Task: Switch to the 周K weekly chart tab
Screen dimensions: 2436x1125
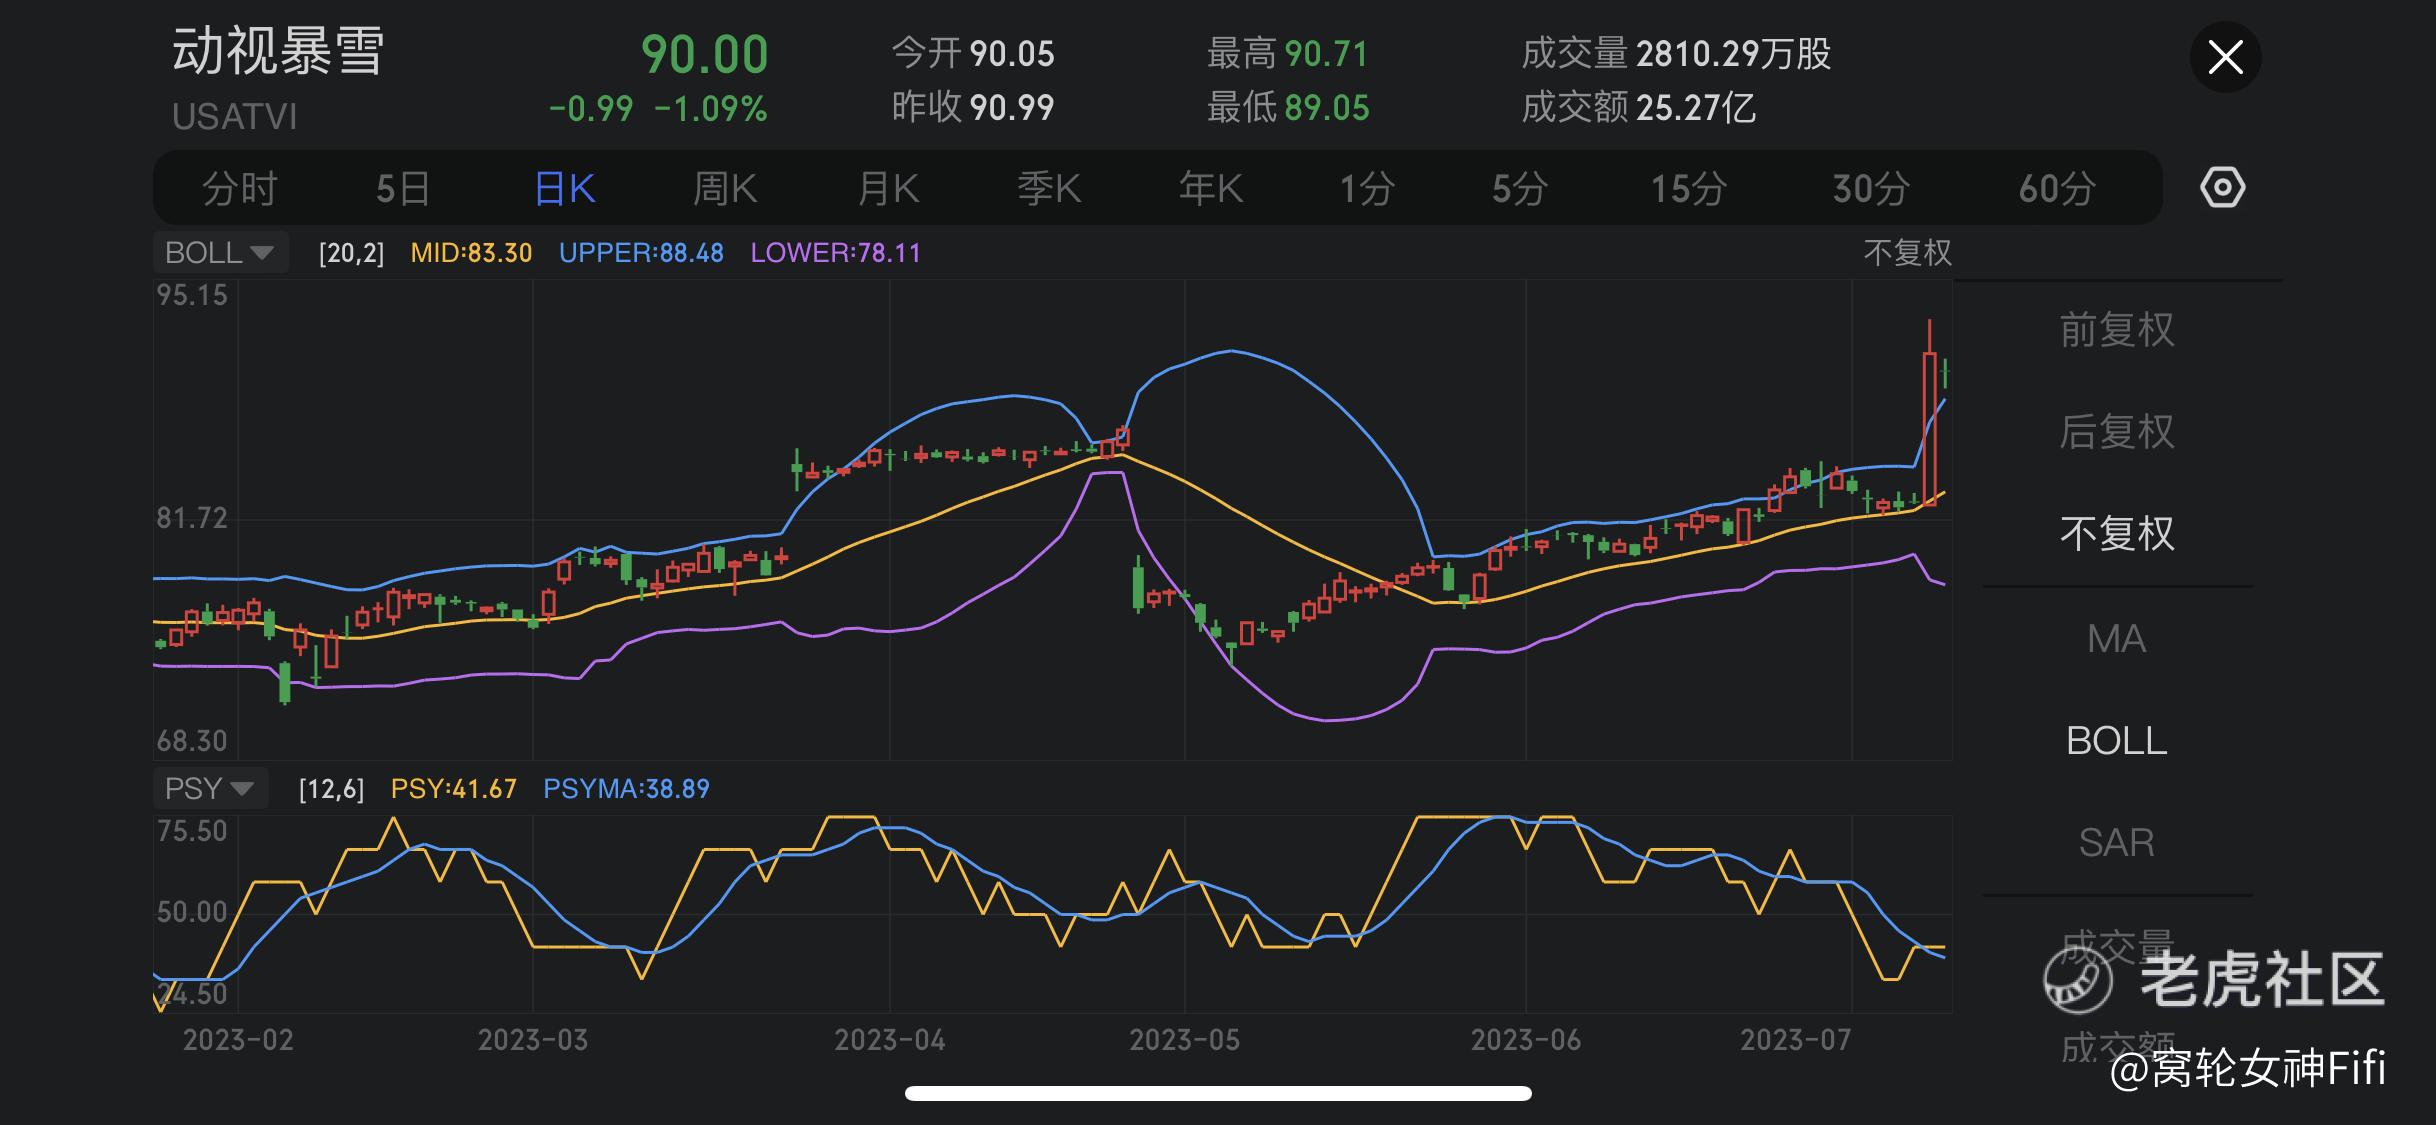Action: coord(725,188)
